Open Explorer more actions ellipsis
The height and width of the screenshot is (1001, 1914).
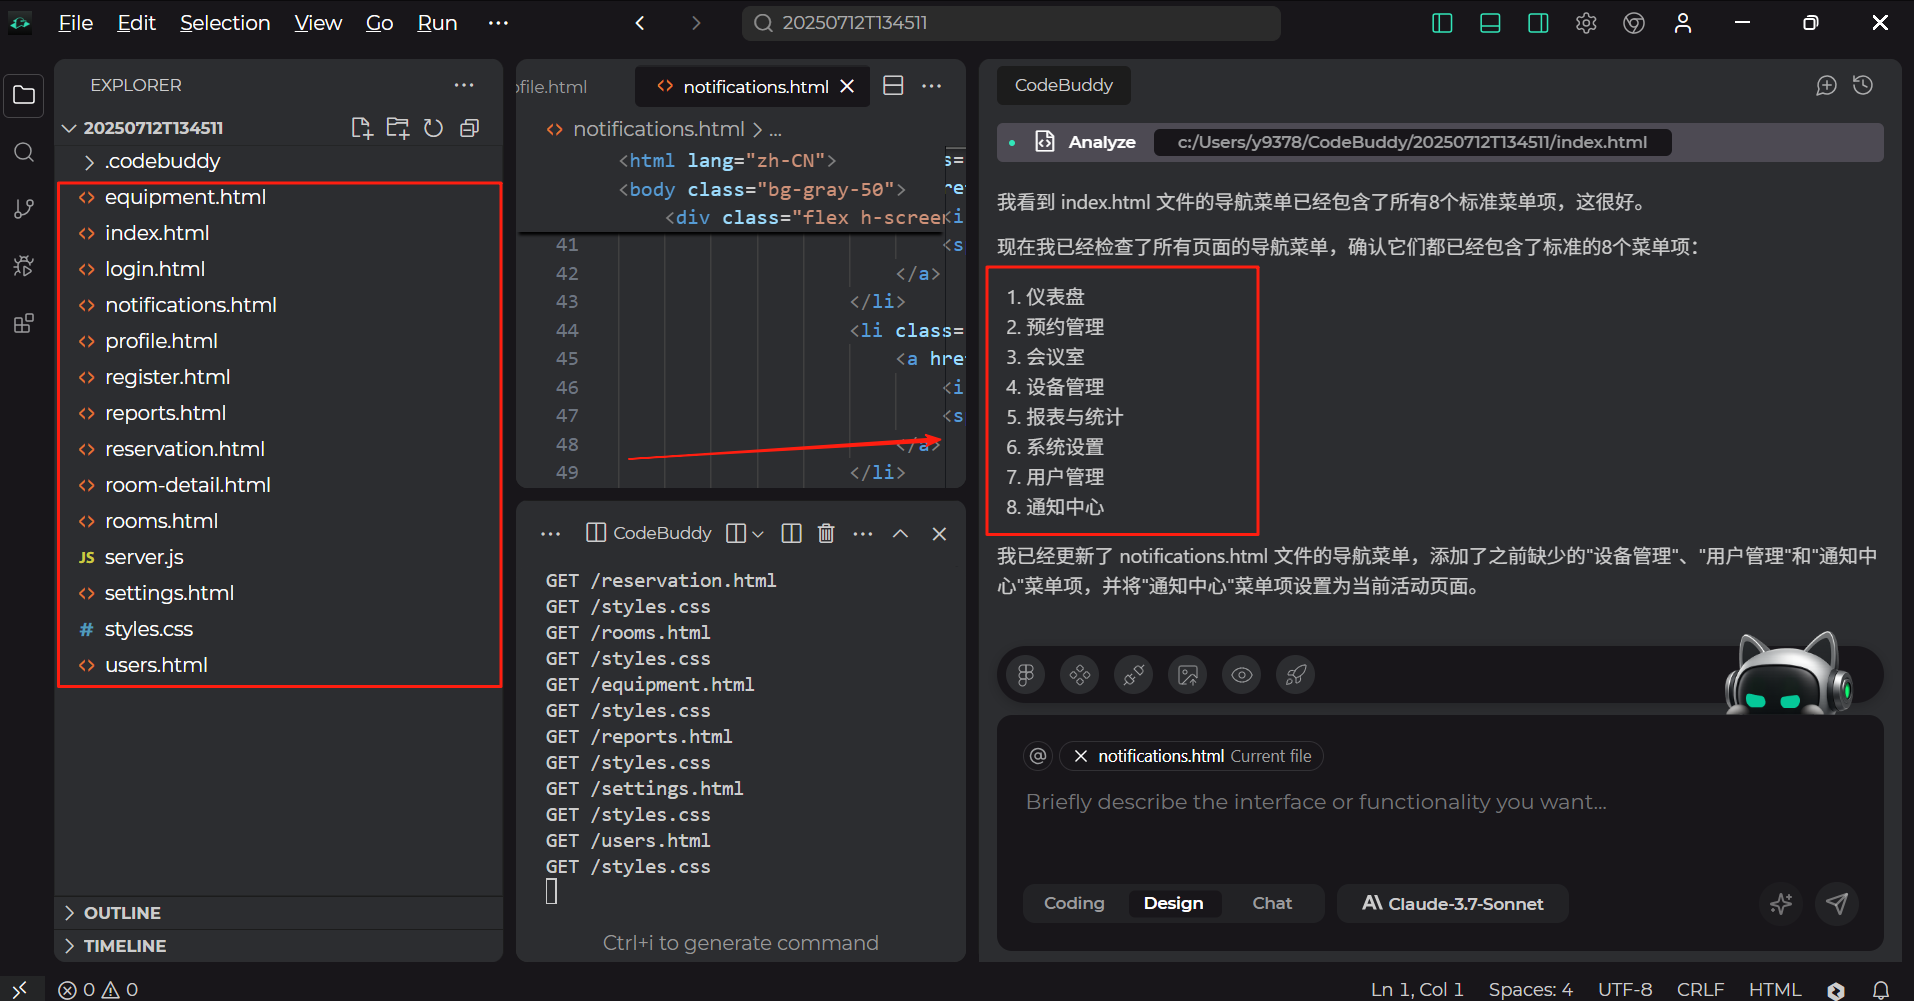[x=464, y=85]
